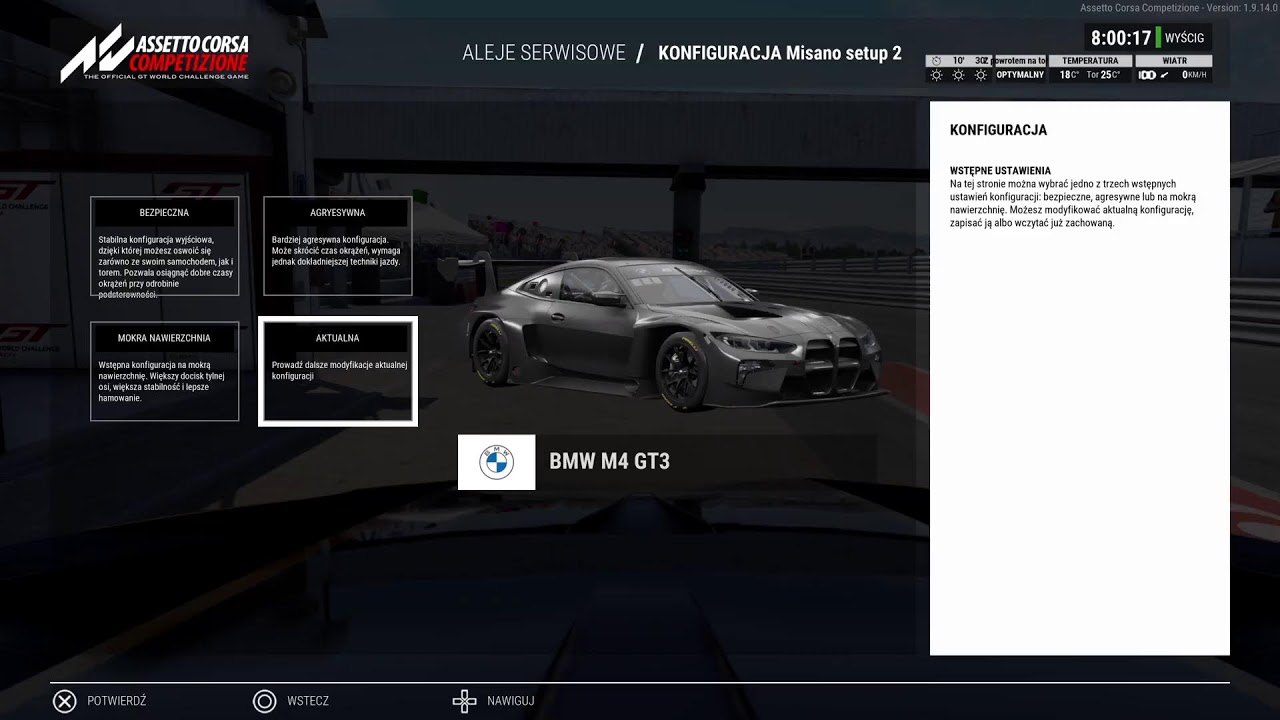The image size is (1280, 720).
Task: Click the WYŚCIG session label
Action: (1184, 38)
